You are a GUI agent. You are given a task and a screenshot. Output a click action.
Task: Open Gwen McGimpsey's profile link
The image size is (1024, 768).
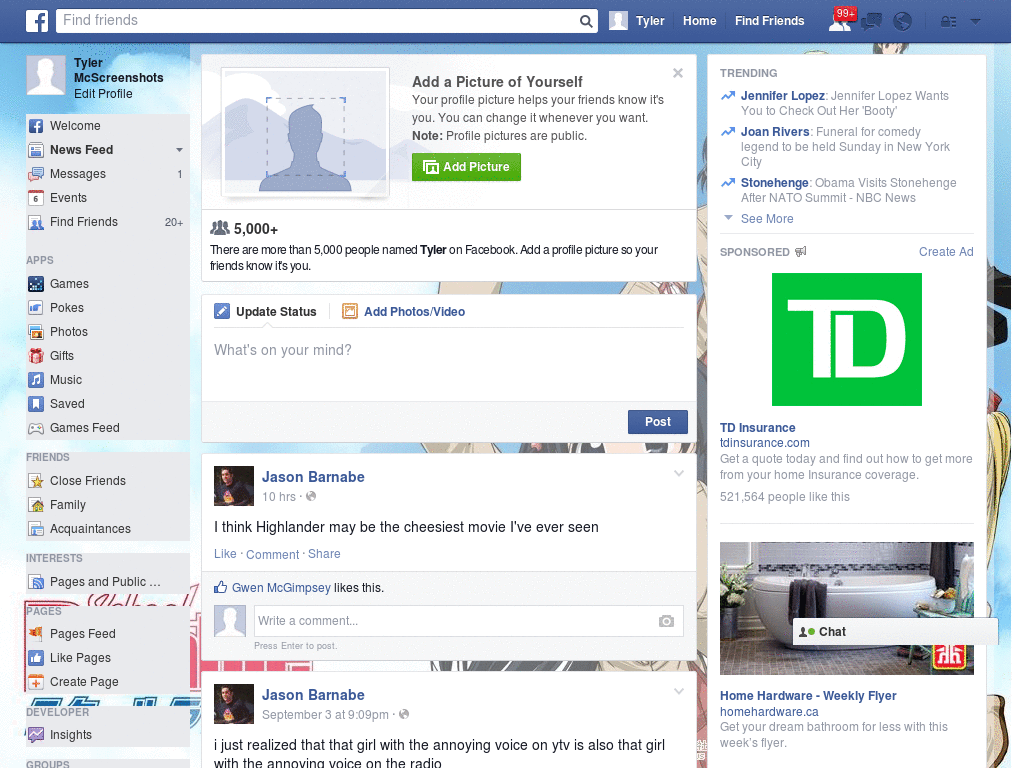(x=281, y=588)
